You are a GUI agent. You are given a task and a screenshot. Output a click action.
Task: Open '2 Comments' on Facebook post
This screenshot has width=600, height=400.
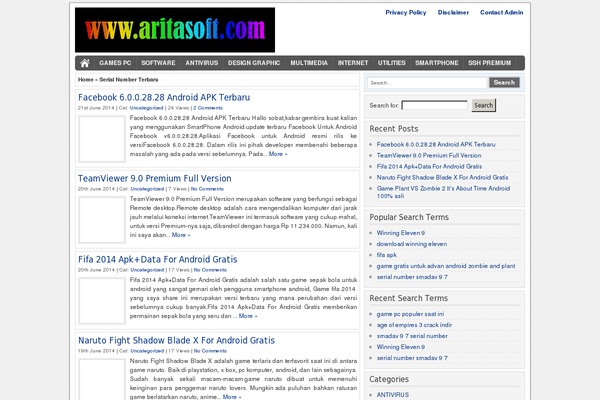[208, 108]
